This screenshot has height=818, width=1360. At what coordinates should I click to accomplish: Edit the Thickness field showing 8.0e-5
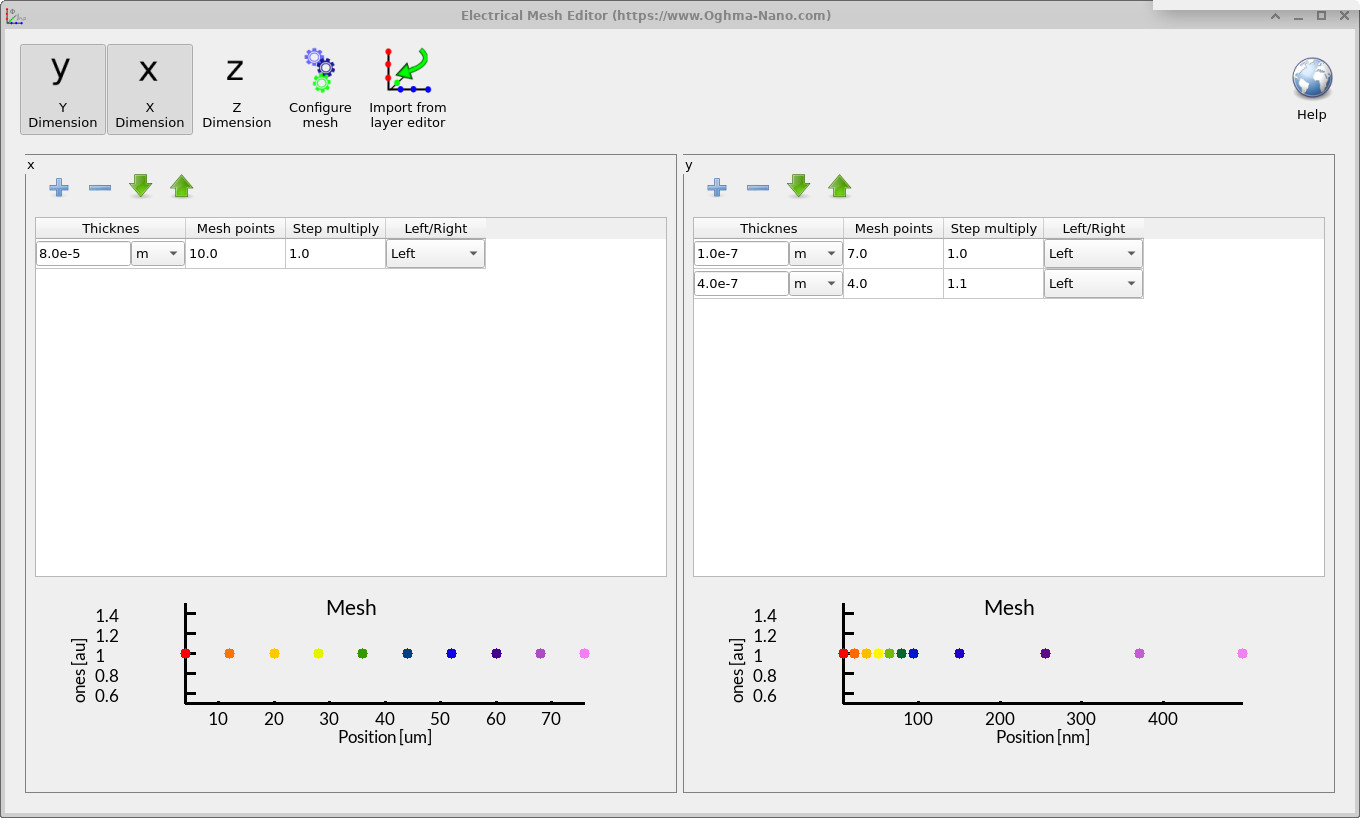(x=82, y=253)
